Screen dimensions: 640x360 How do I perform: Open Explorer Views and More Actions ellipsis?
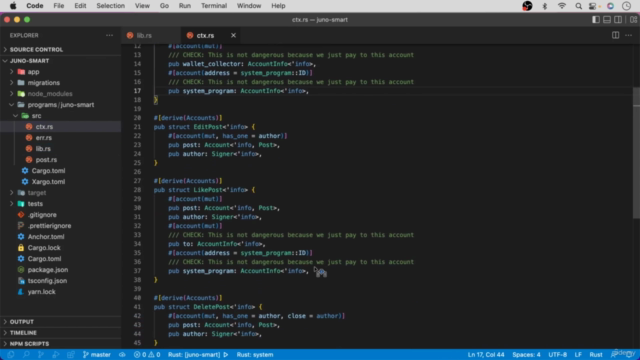pyautogui.click(x=109, y=35)
